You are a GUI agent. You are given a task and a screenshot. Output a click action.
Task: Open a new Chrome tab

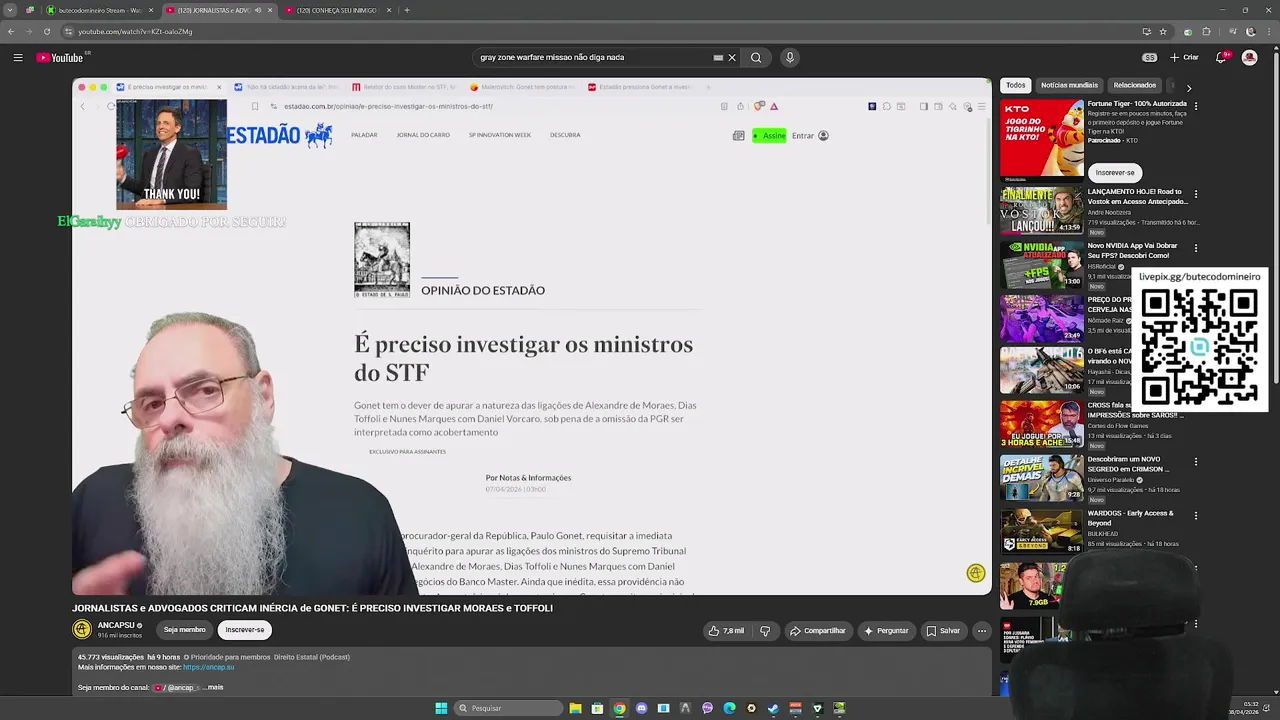pyautogui.click(x=407, y=10)
